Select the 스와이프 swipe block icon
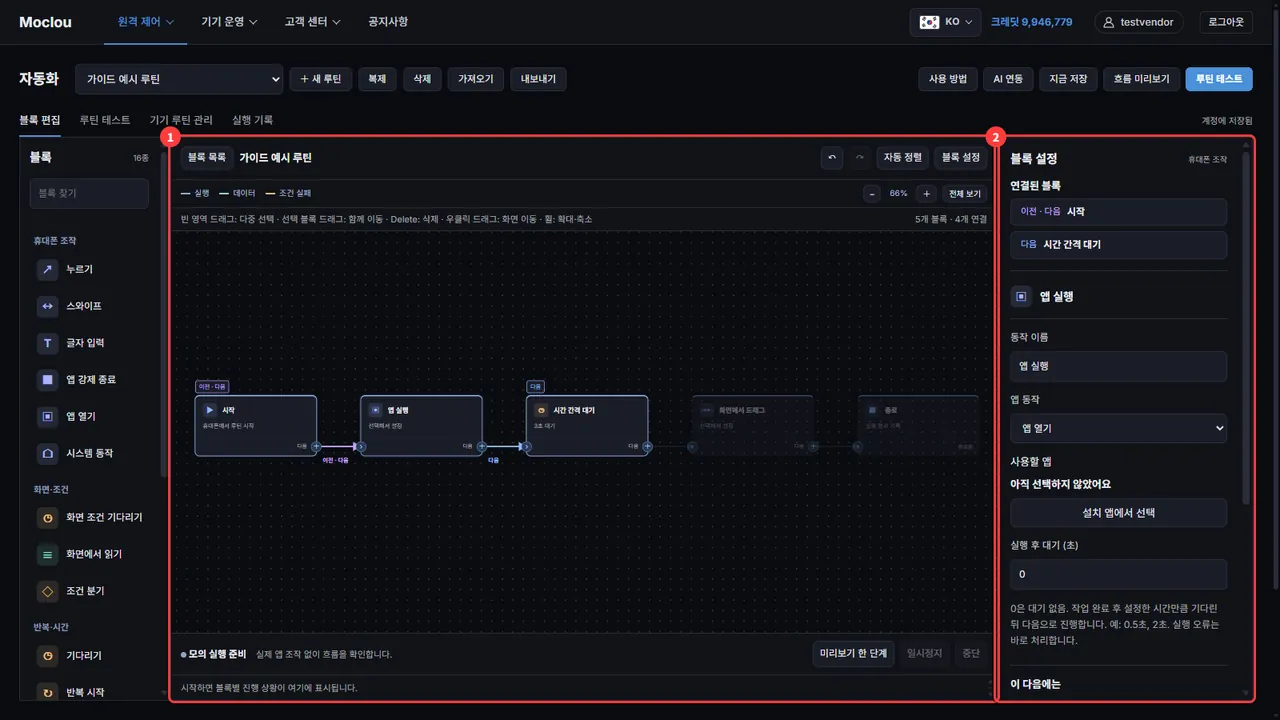The image size is (1280, 720). pyautogui.click(x=47, y=306)
